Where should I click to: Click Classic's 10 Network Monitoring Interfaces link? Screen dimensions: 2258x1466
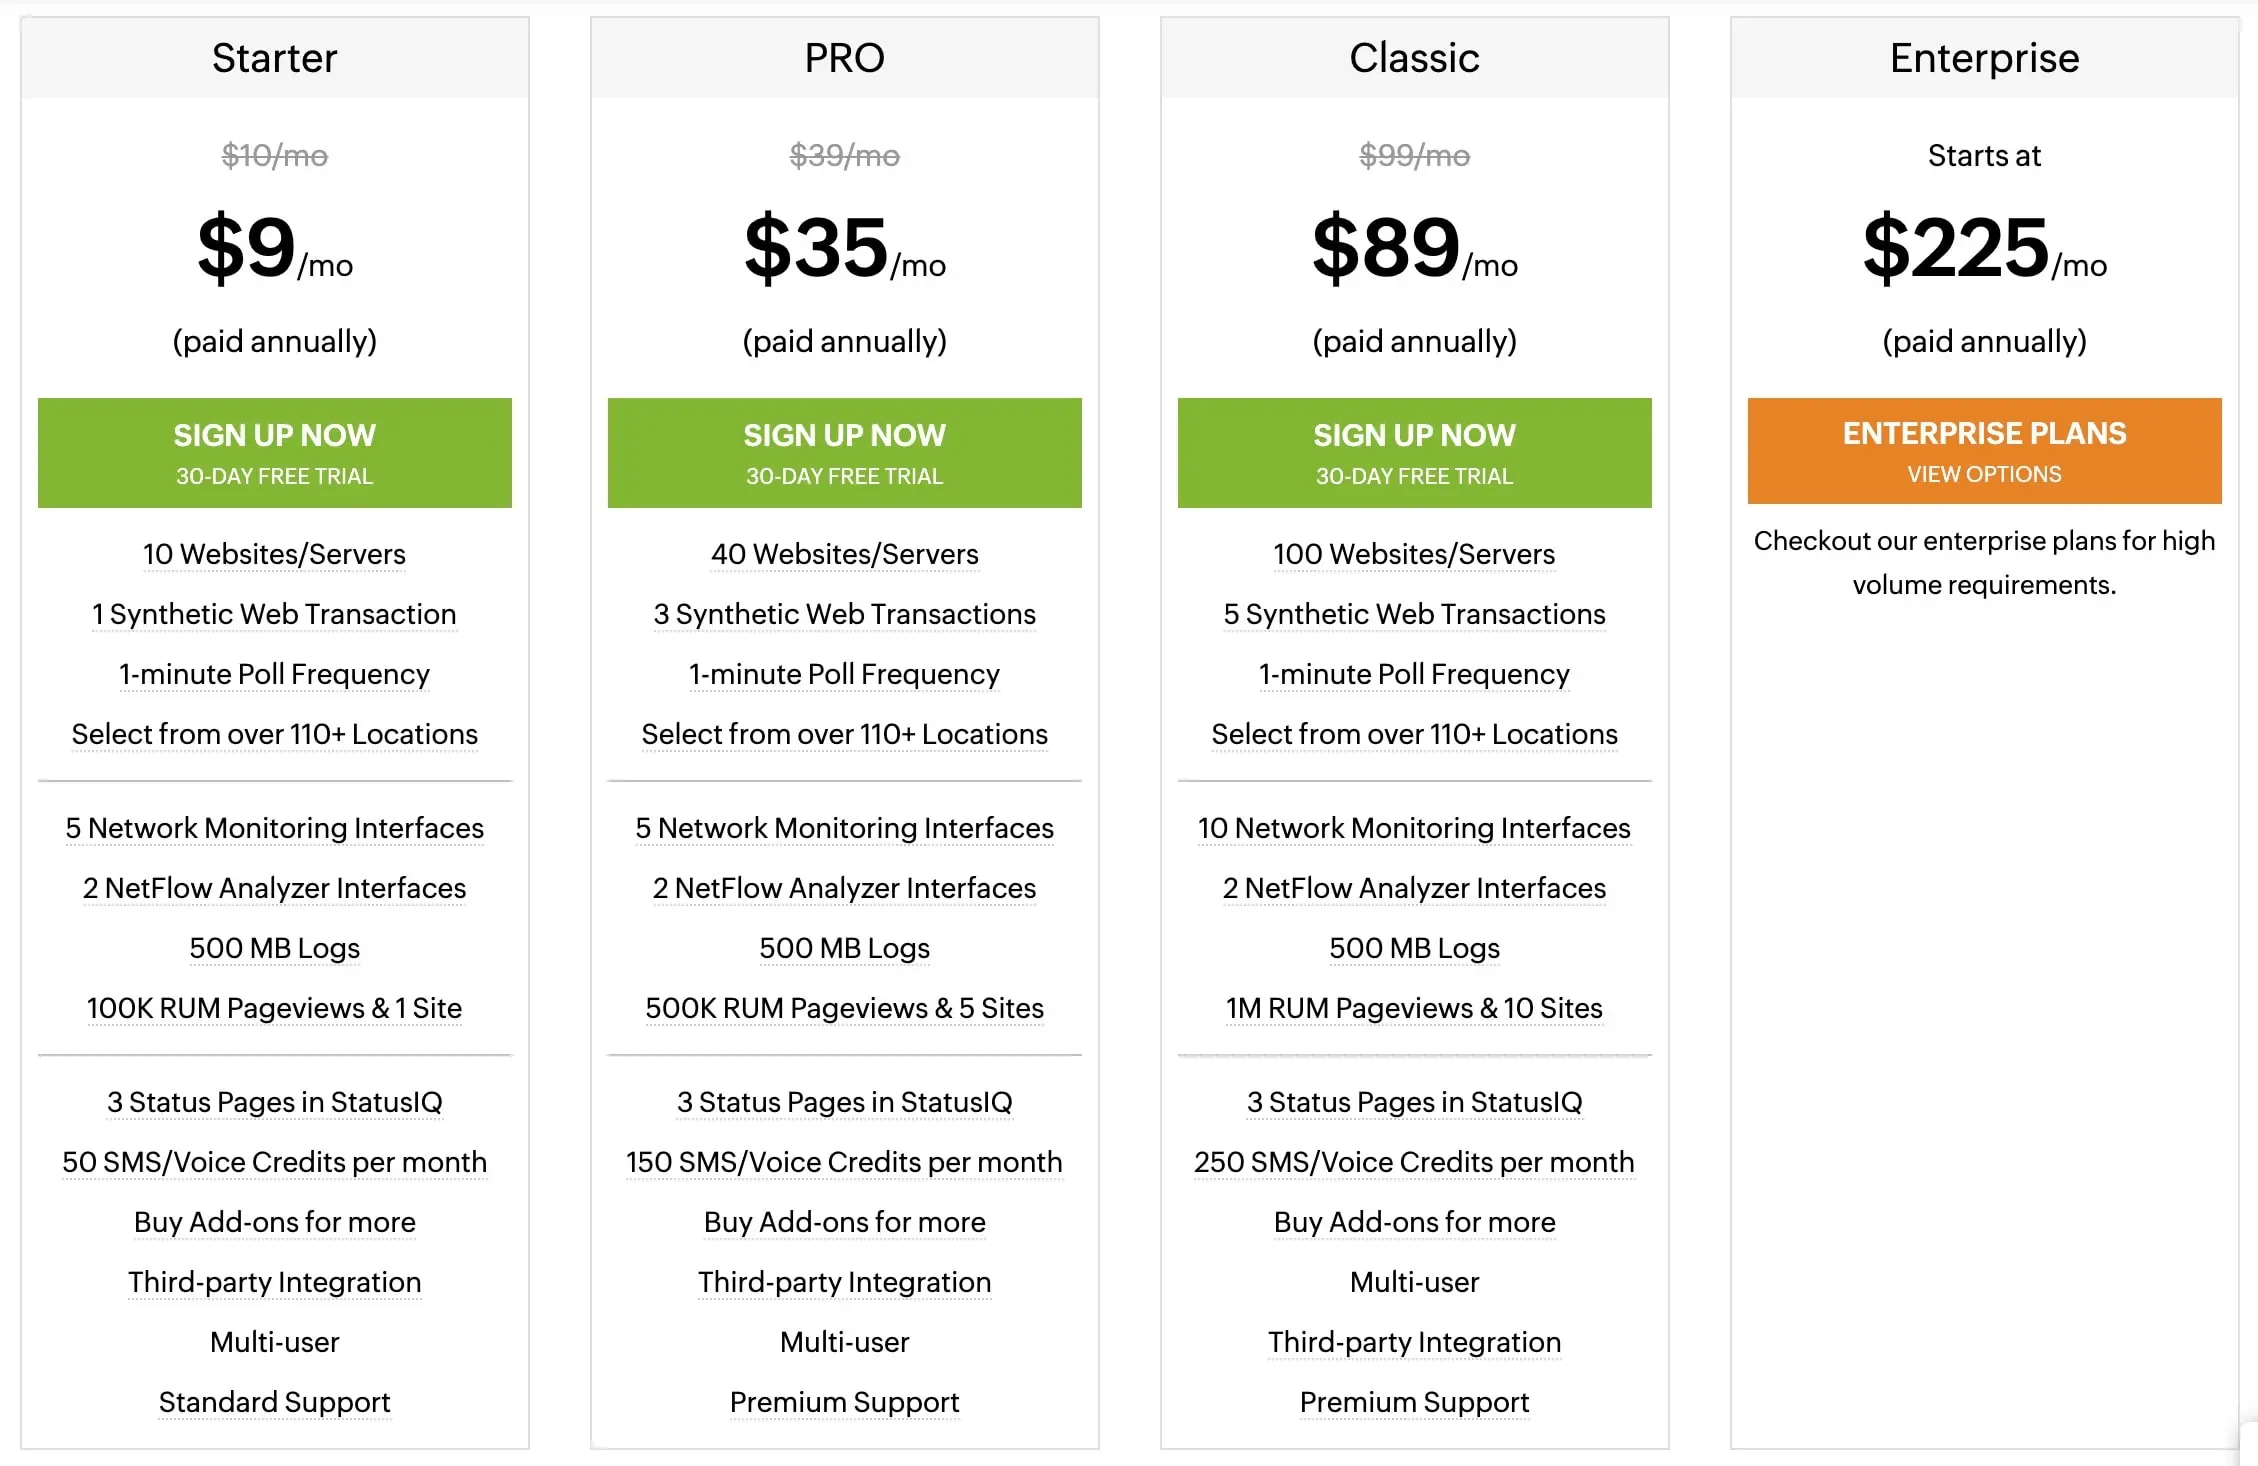(1414, 828)
